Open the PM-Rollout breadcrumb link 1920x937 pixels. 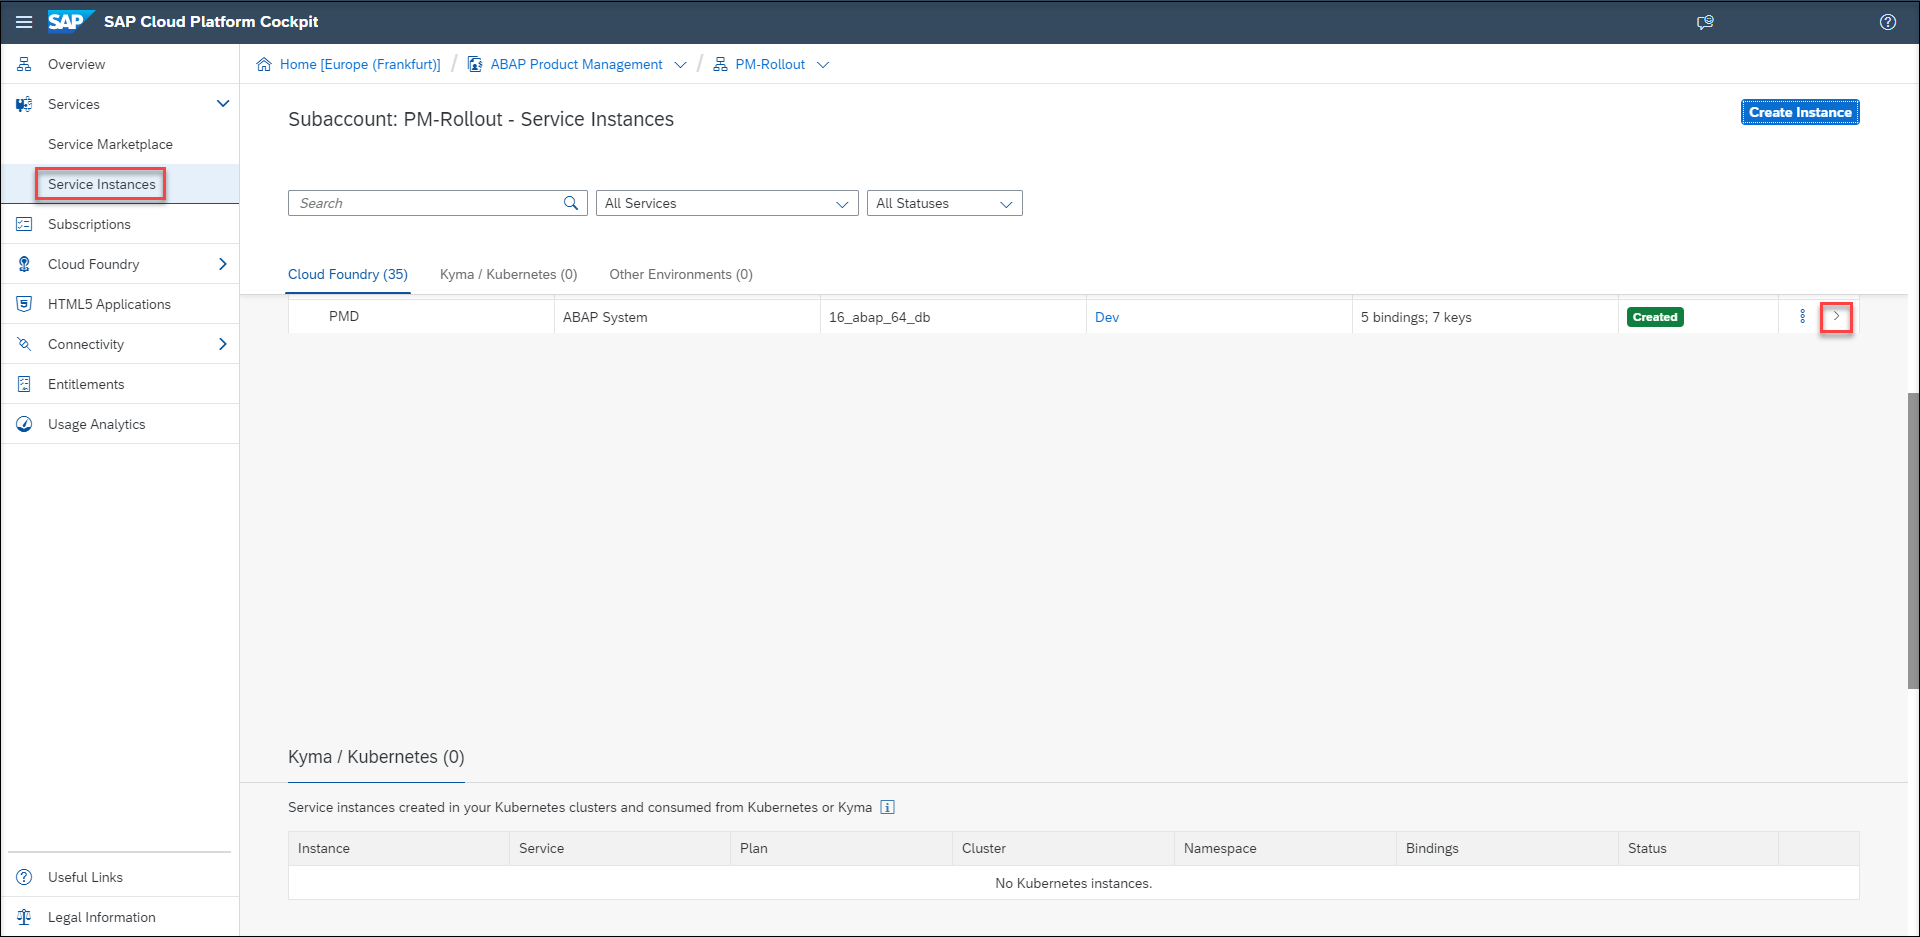coord(770,64)
